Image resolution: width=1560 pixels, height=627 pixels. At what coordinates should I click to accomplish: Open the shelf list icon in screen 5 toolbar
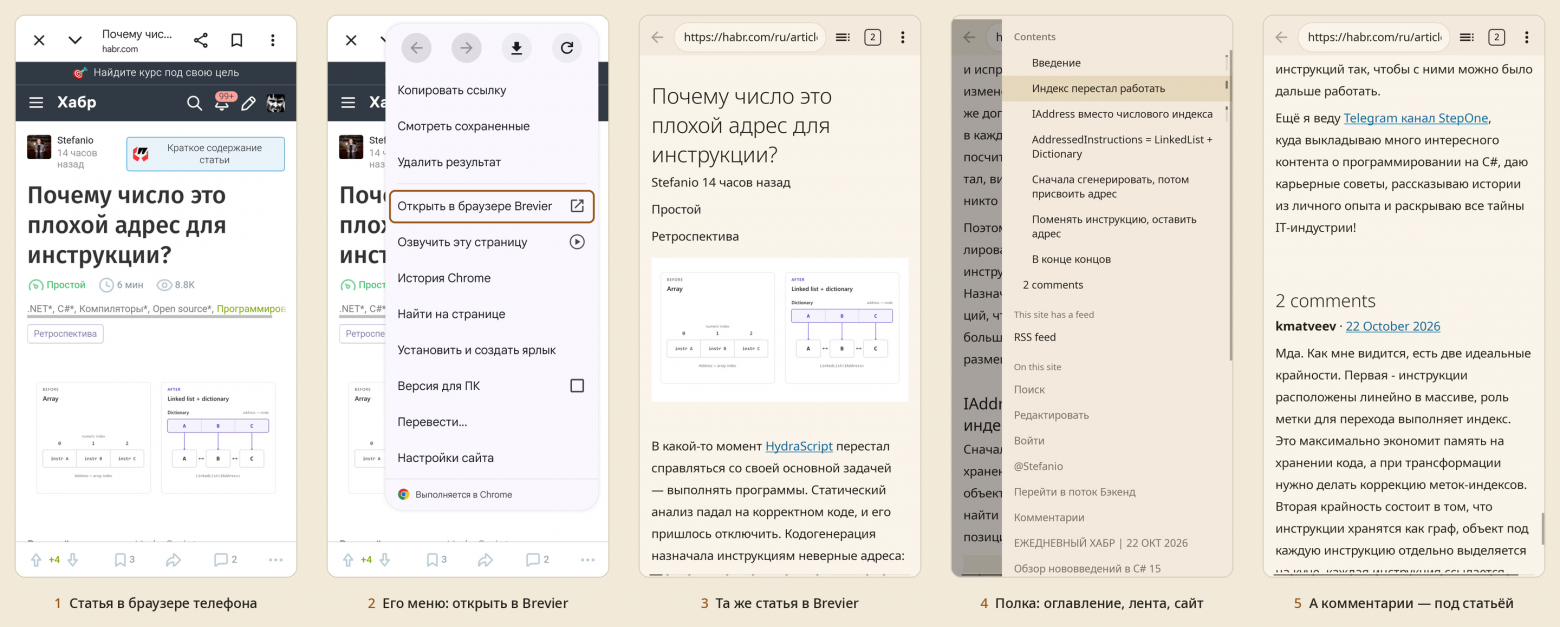point(1467,37)
